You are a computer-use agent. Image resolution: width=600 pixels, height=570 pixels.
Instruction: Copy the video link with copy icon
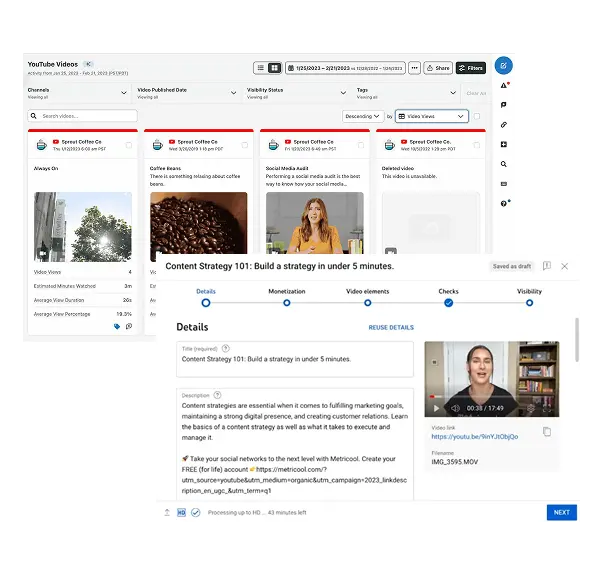(547, 432)
